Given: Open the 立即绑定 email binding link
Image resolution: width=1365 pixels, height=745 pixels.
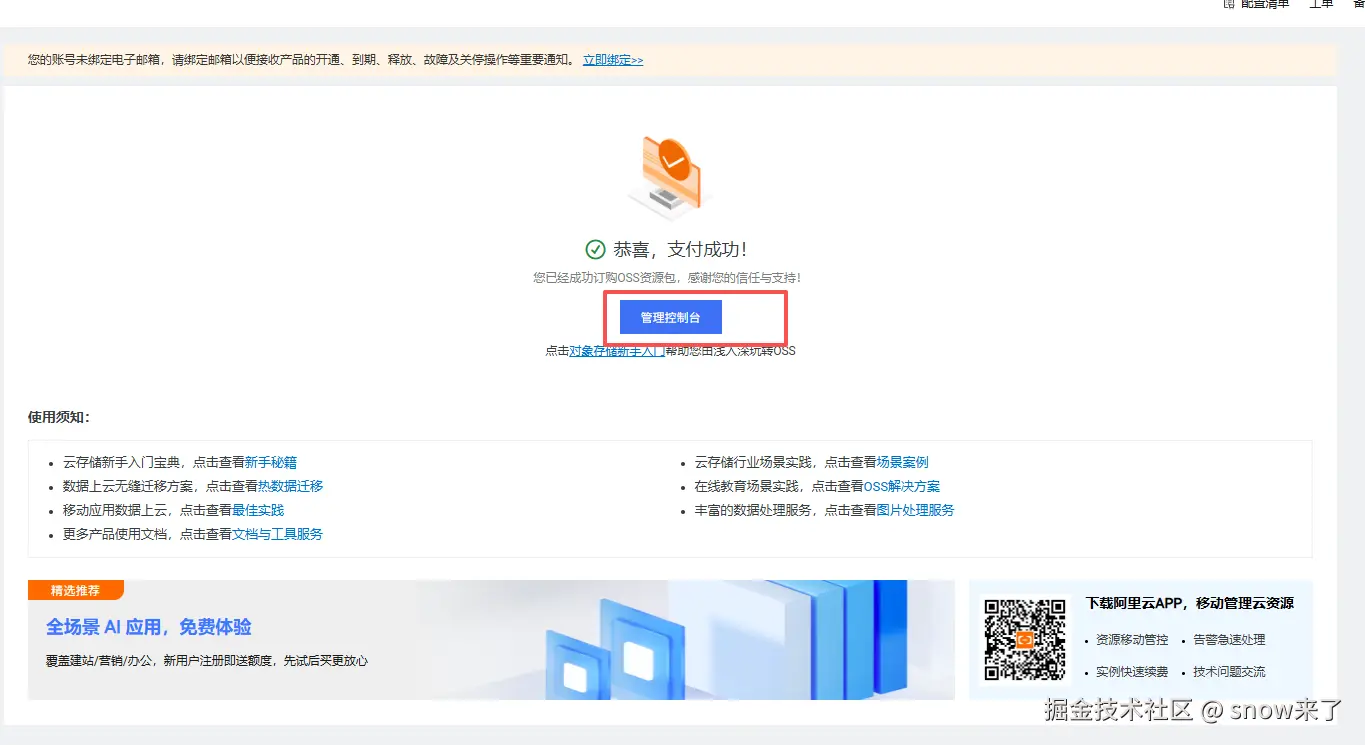Looking at the screenshot, I should [613, 60].
